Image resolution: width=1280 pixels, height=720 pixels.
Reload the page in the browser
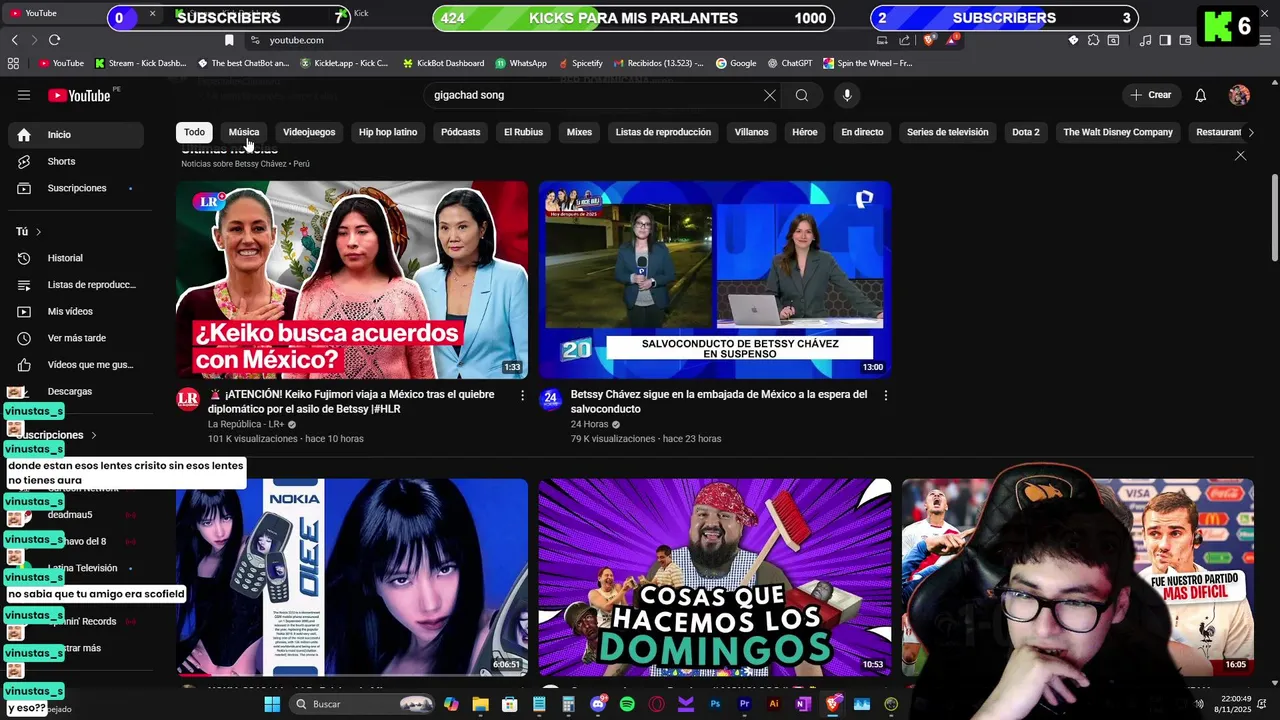(54, 40)
